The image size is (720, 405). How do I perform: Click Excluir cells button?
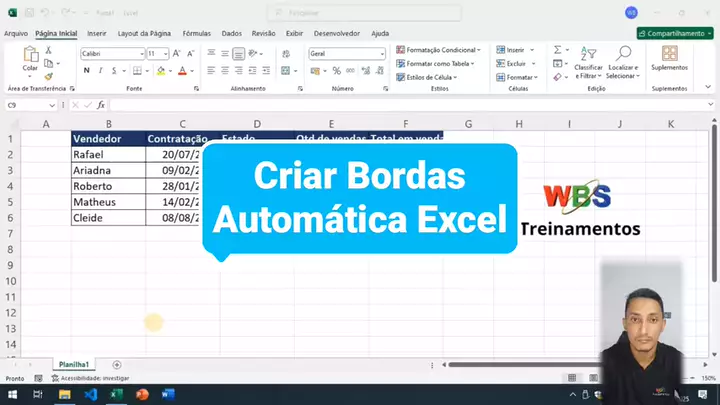pyautogui.click(x=511, y=63)
